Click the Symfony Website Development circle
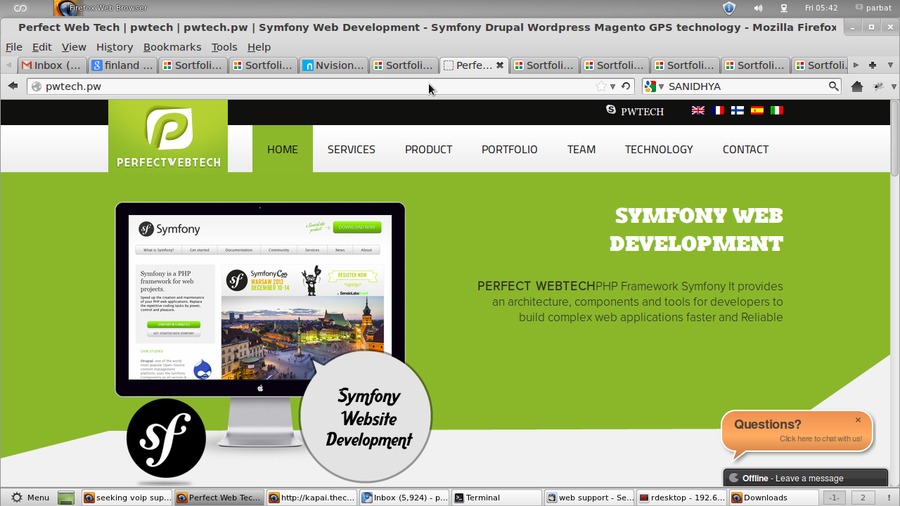This screenshot has width=900, height=506. [366, 417]
